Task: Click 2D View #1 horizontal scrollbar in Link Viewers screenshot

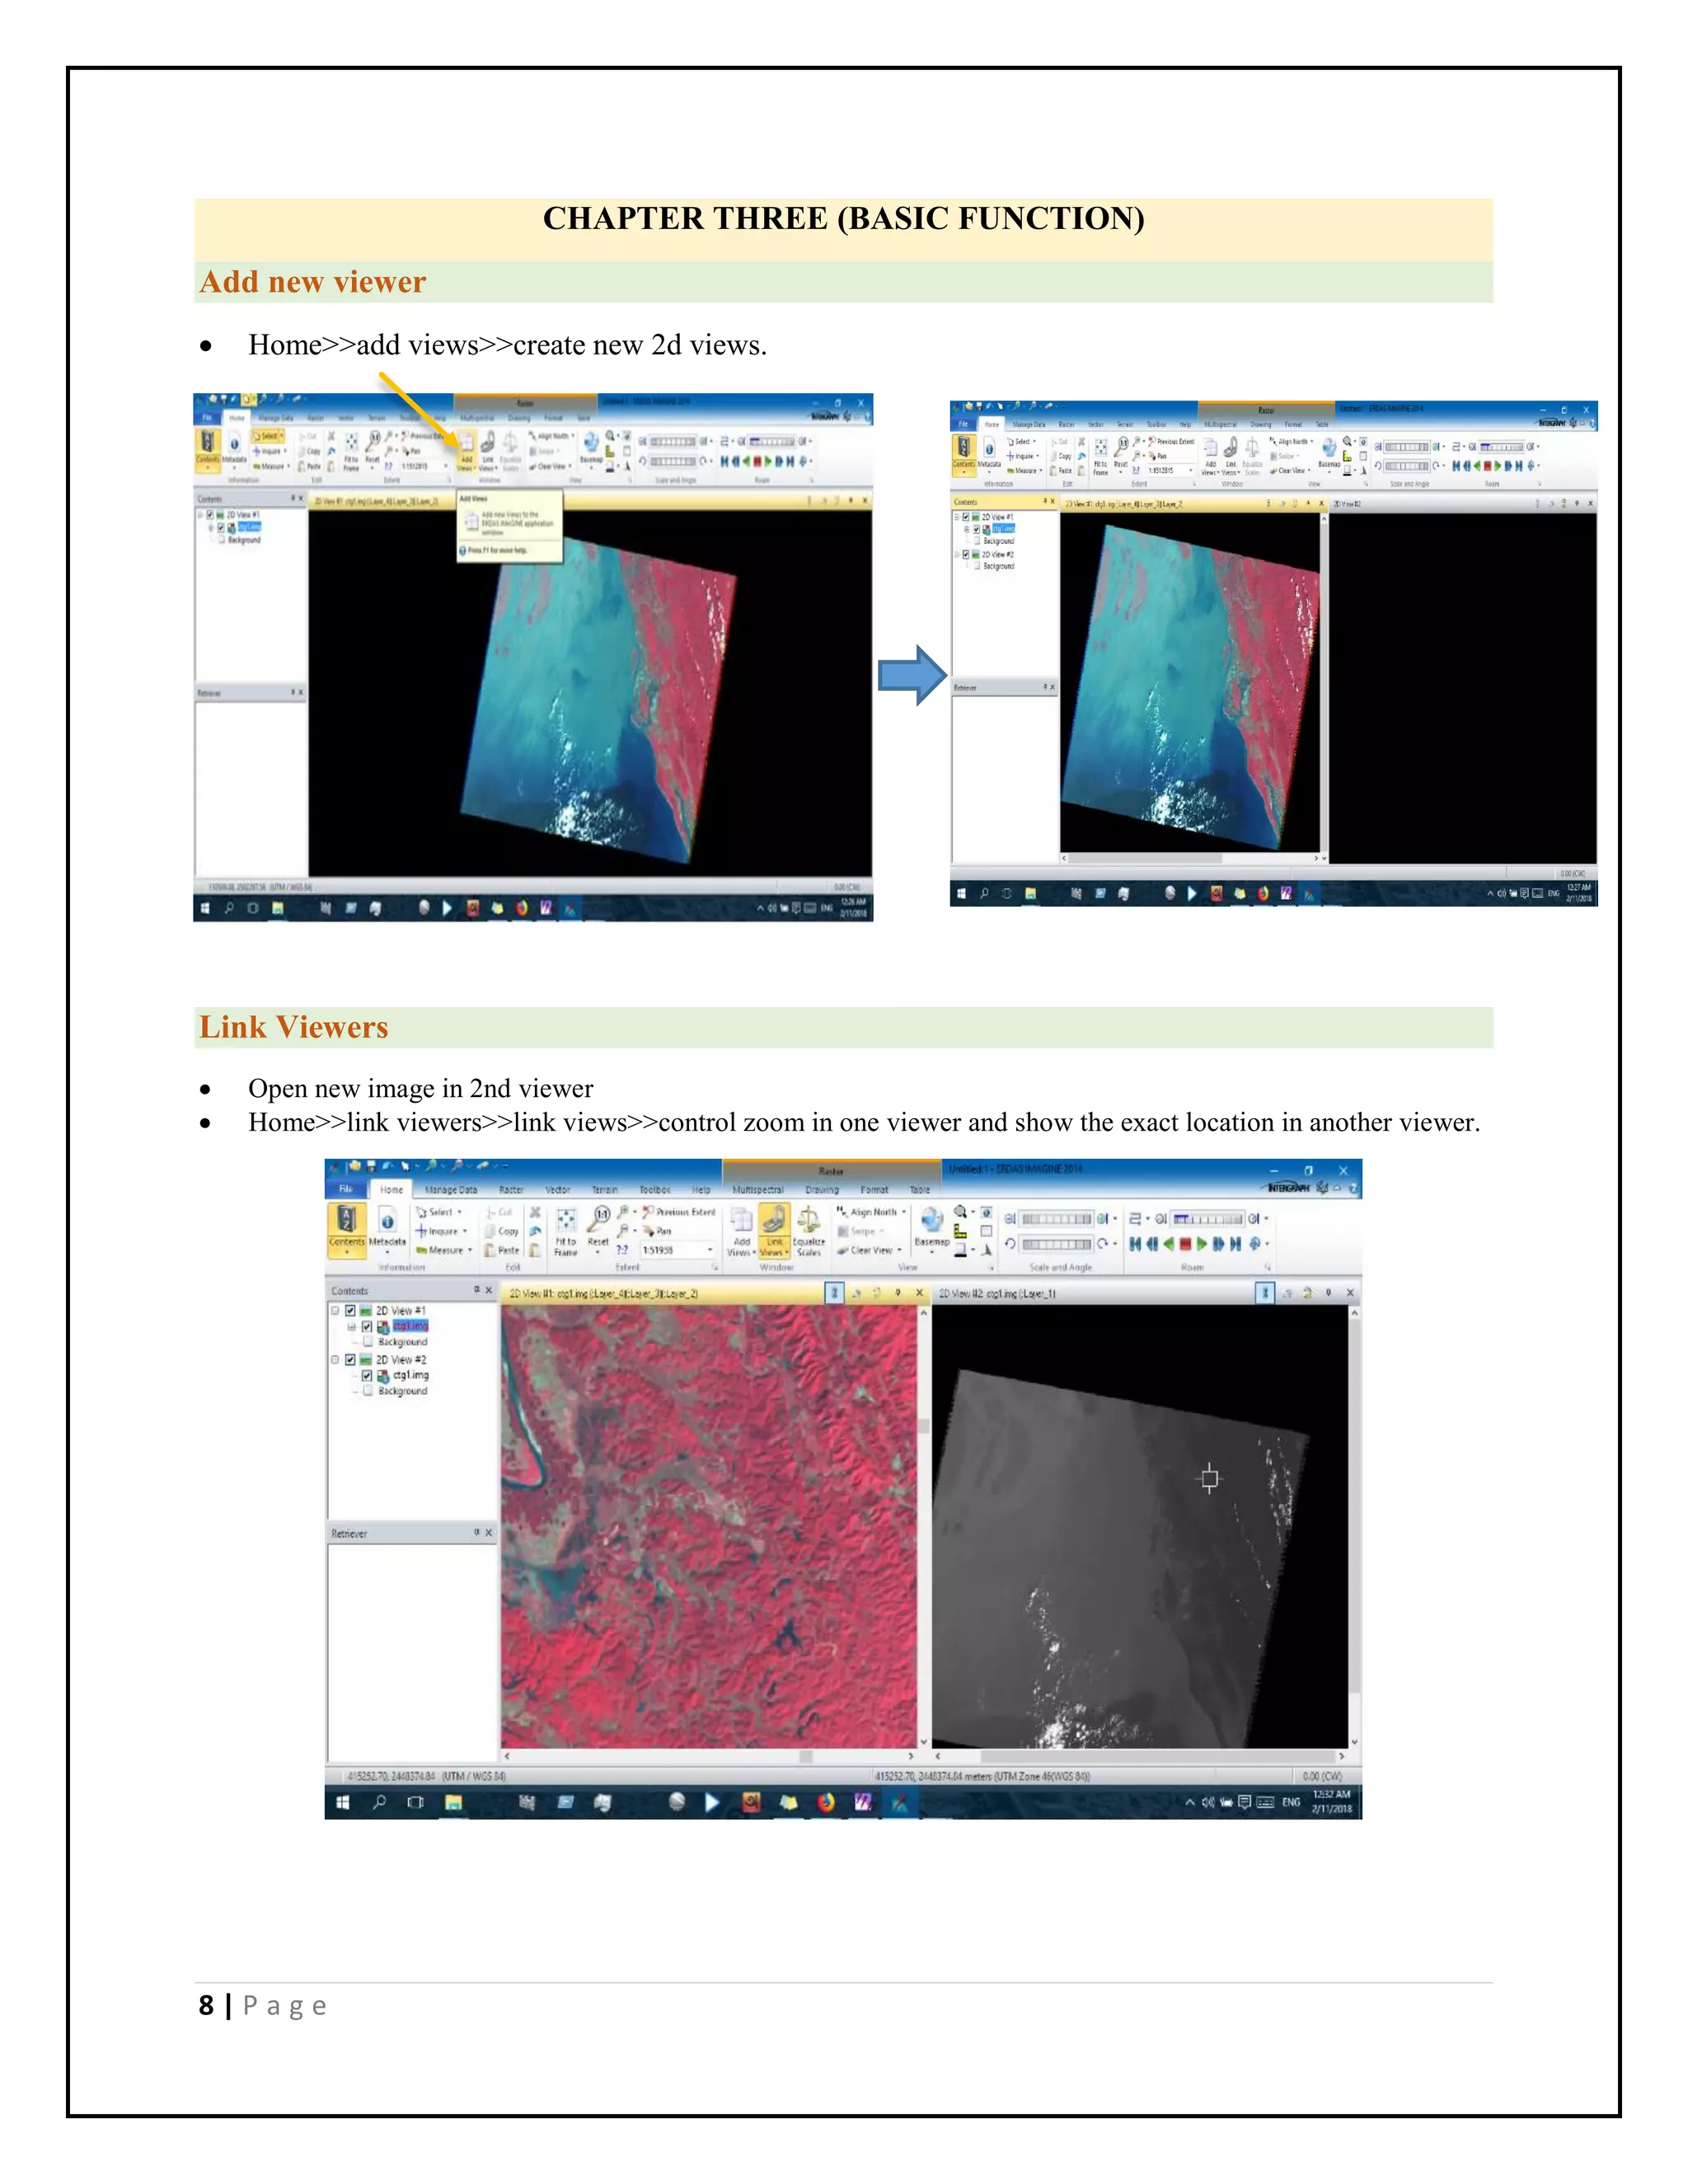Action: pos(709,1757)
